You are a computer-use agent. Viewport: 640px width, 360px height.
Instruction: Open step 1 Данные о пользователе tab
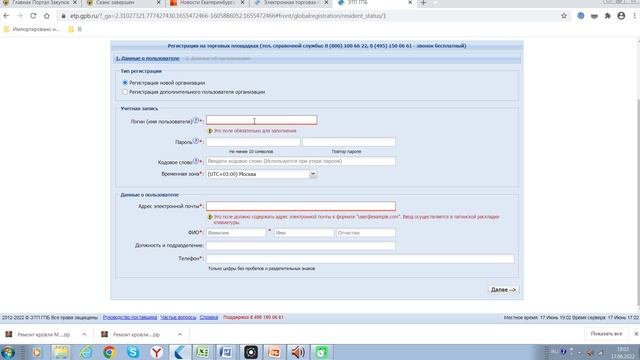[147, 58]
